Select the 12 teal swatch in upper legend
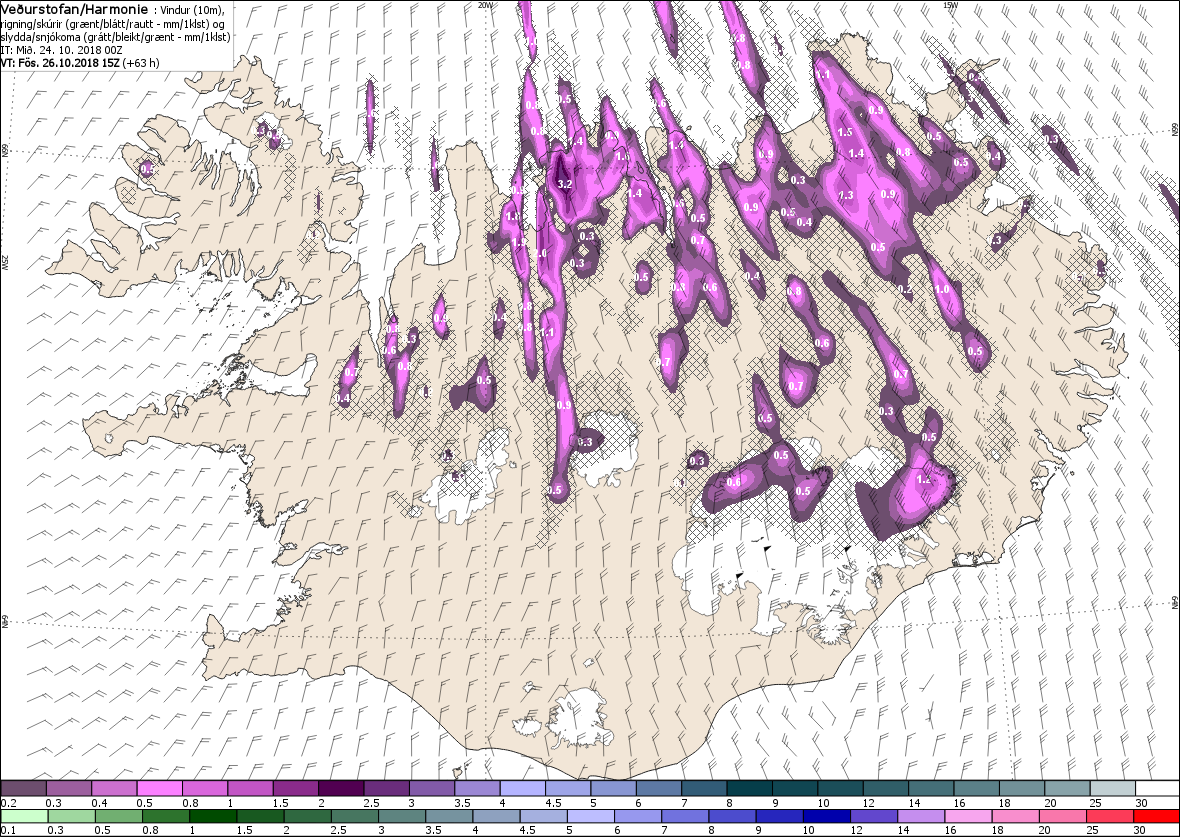Screen dimensions: 1180x837 pyautogui.click(x=886, y=790)
